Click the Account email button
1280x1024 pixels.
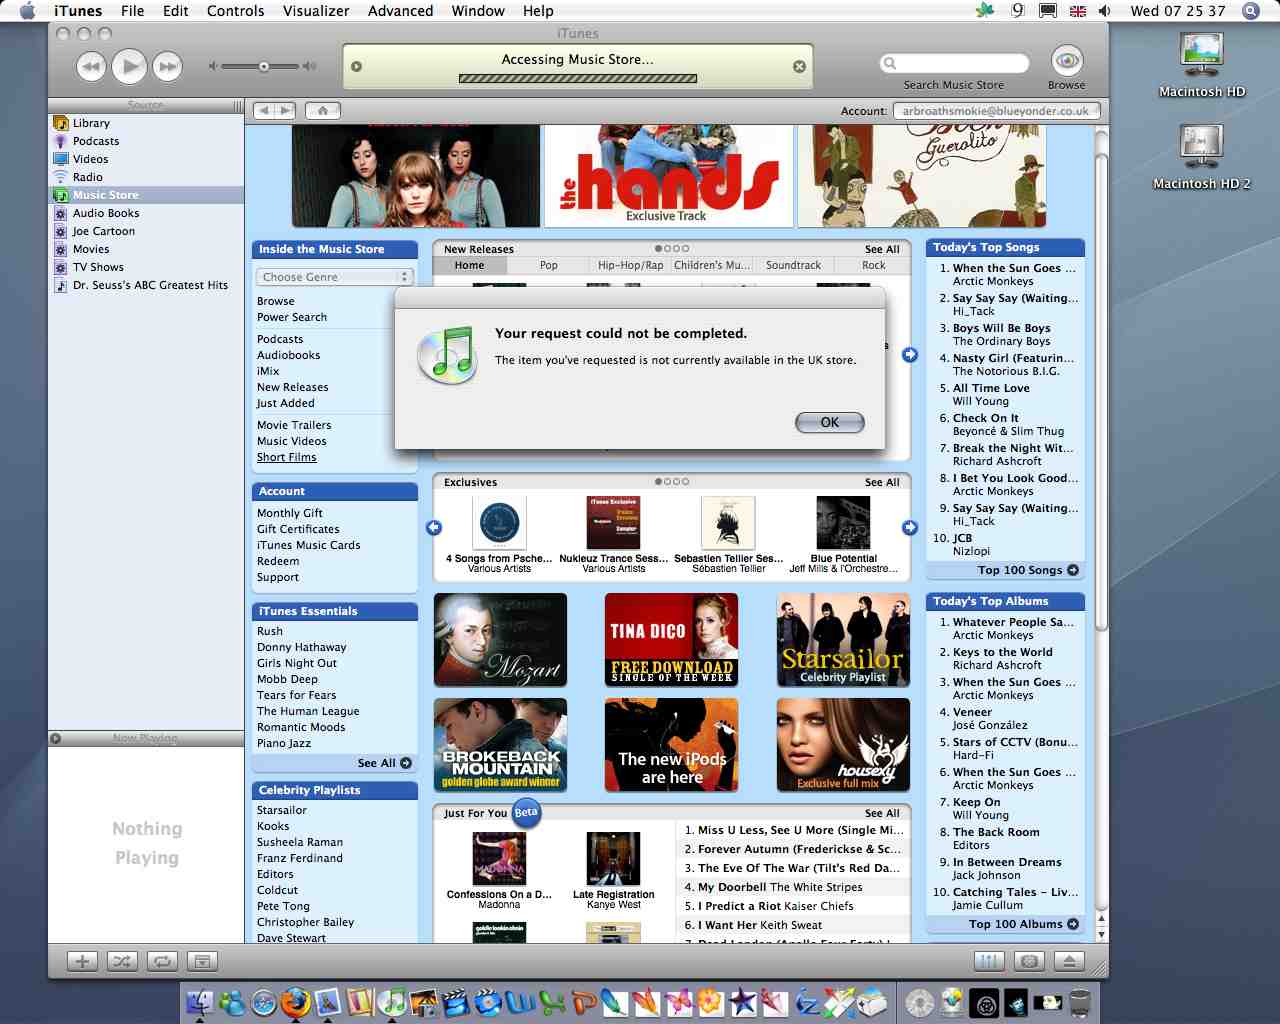pos(996,111)
